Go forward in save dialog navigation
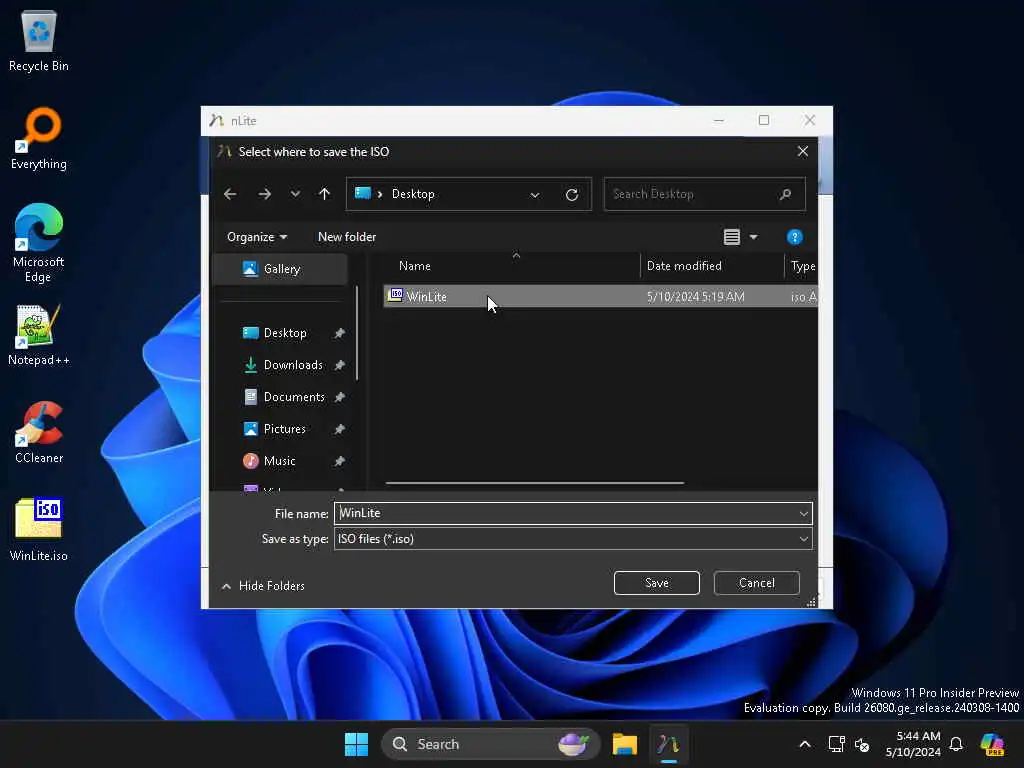The width and height of the screenshot is (1024, 768). pyautogui.click(x=264, y=194)
